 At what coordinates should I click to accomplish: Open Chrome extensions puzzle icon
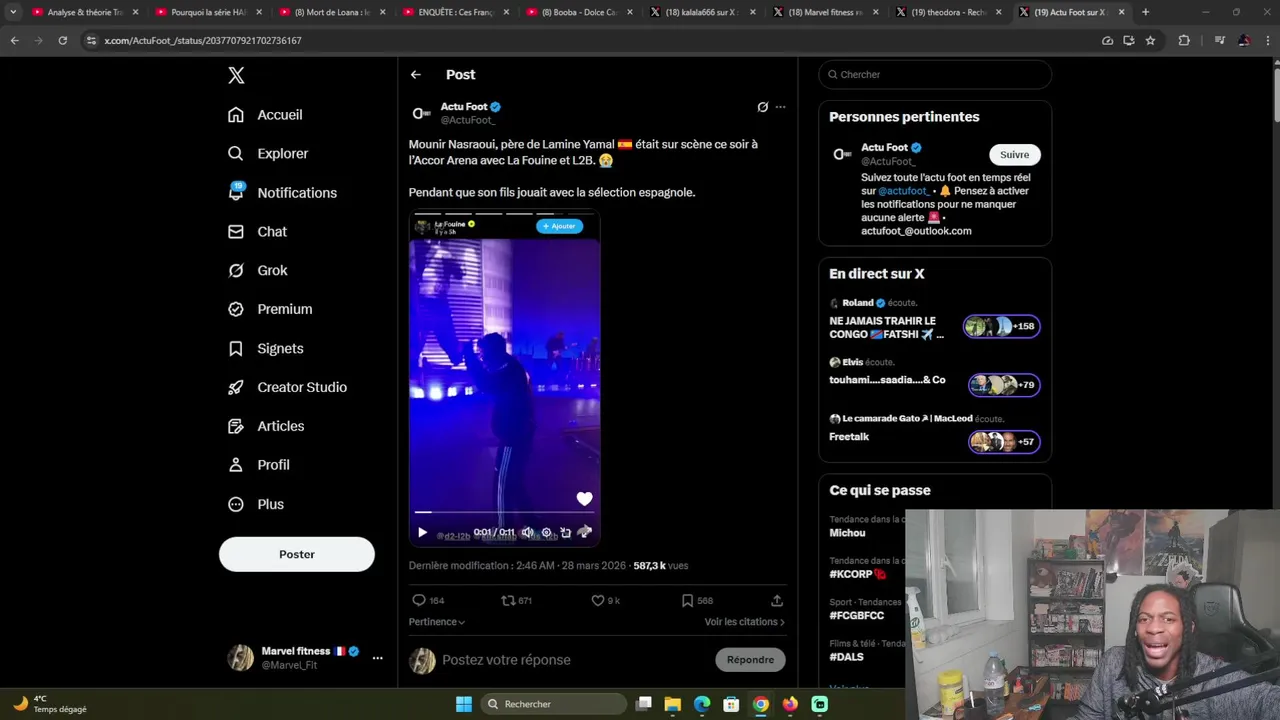tap(1184, 41)
